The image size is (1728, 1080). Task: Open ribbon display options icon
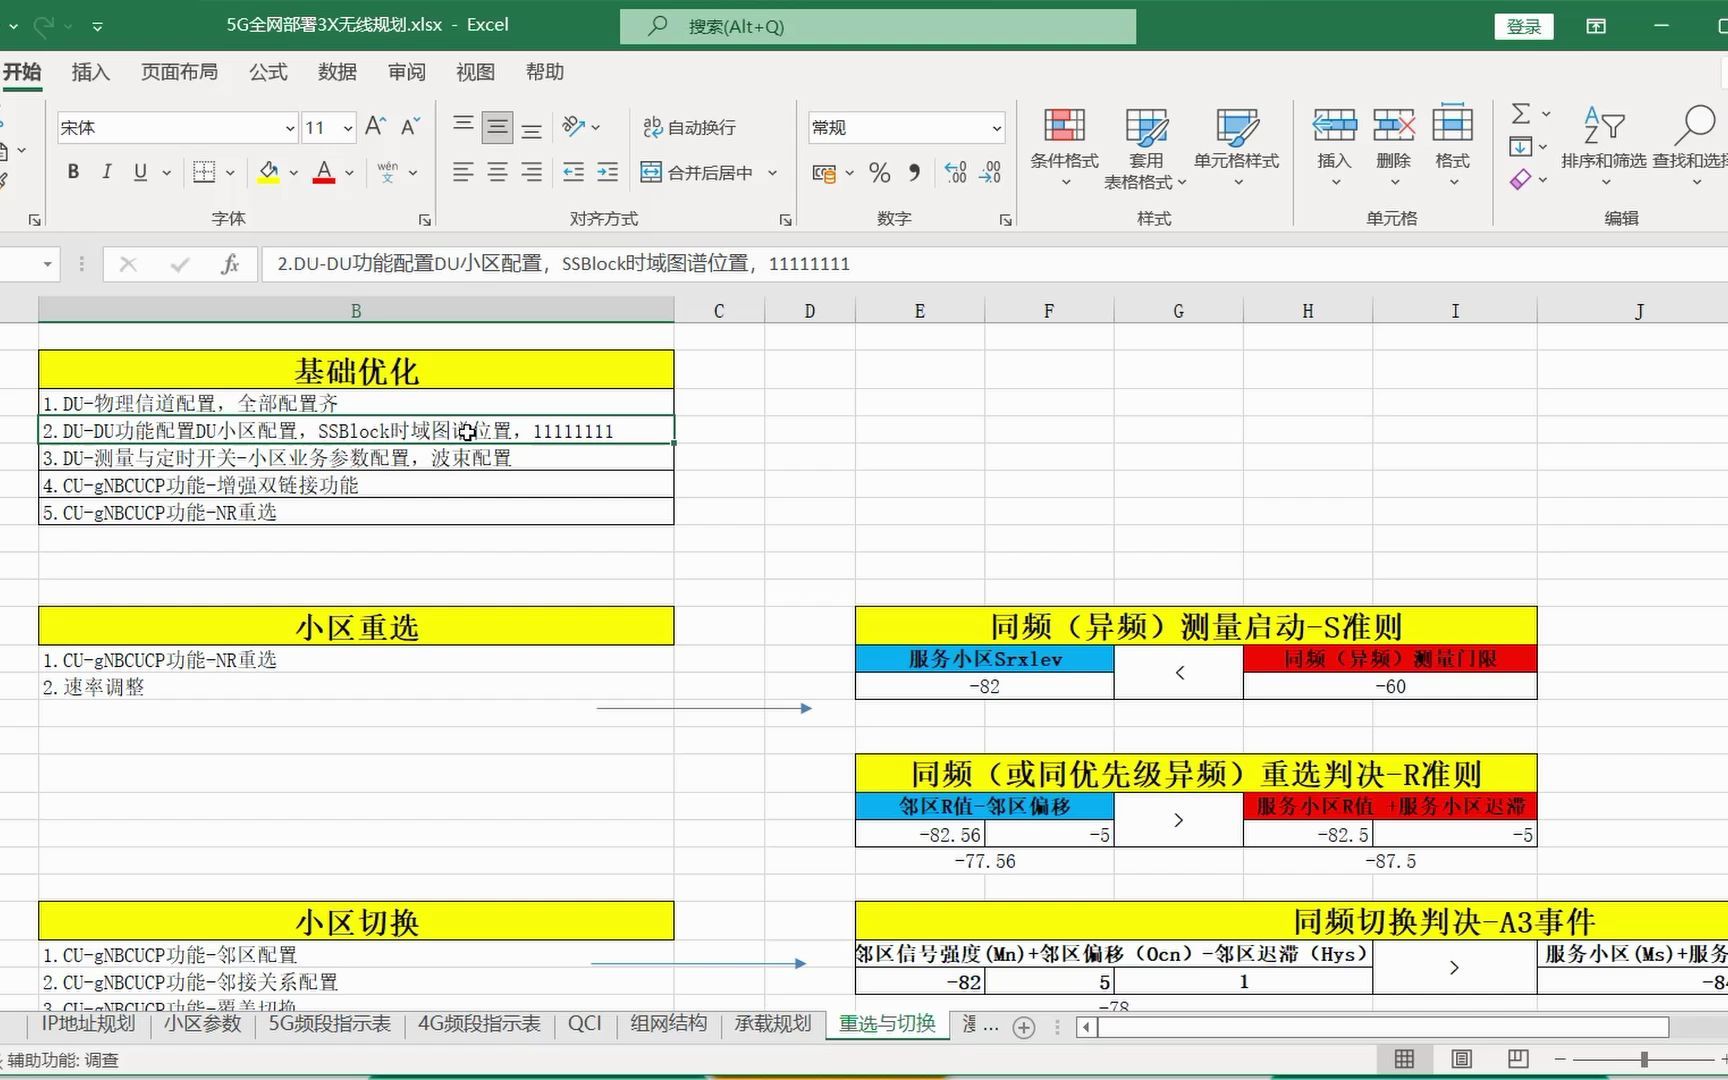point(1596,26)
